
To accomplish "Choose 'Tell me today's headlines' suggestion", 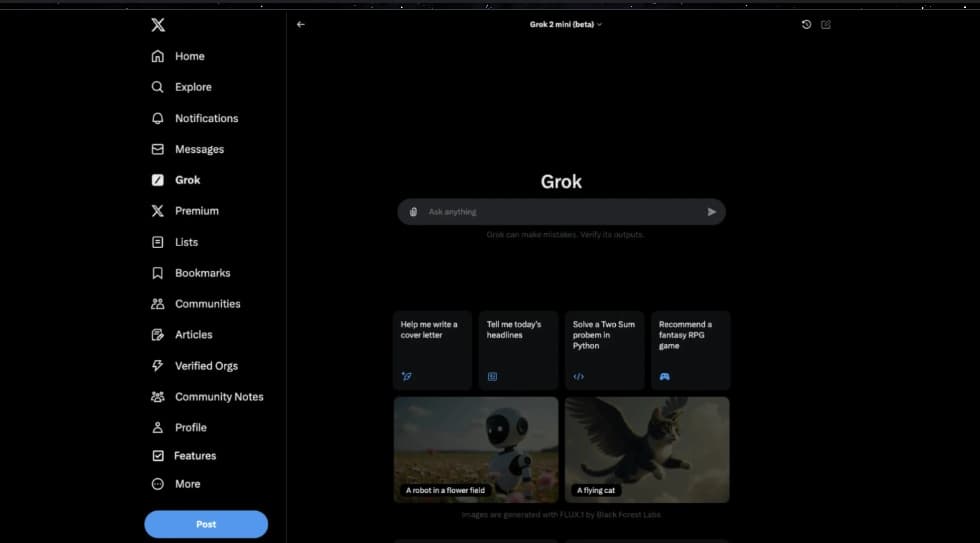I will pos(518,351).
